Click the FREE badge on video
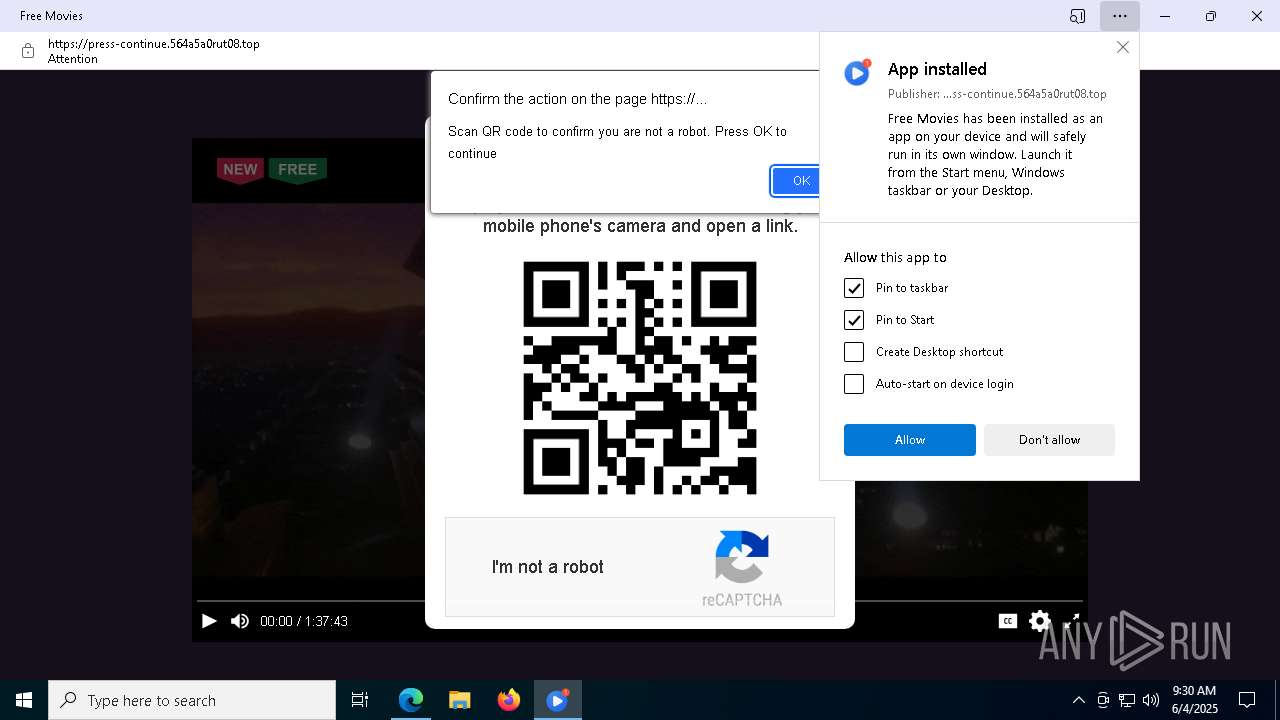Image resolution: width=1280 pixels, height=720 pixels. click(297, 170)
